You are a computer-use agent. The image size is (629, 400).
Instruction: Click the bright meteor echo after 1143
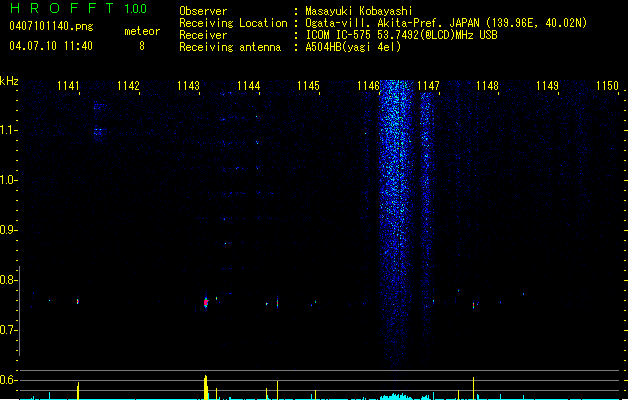(x=206, y=303)
